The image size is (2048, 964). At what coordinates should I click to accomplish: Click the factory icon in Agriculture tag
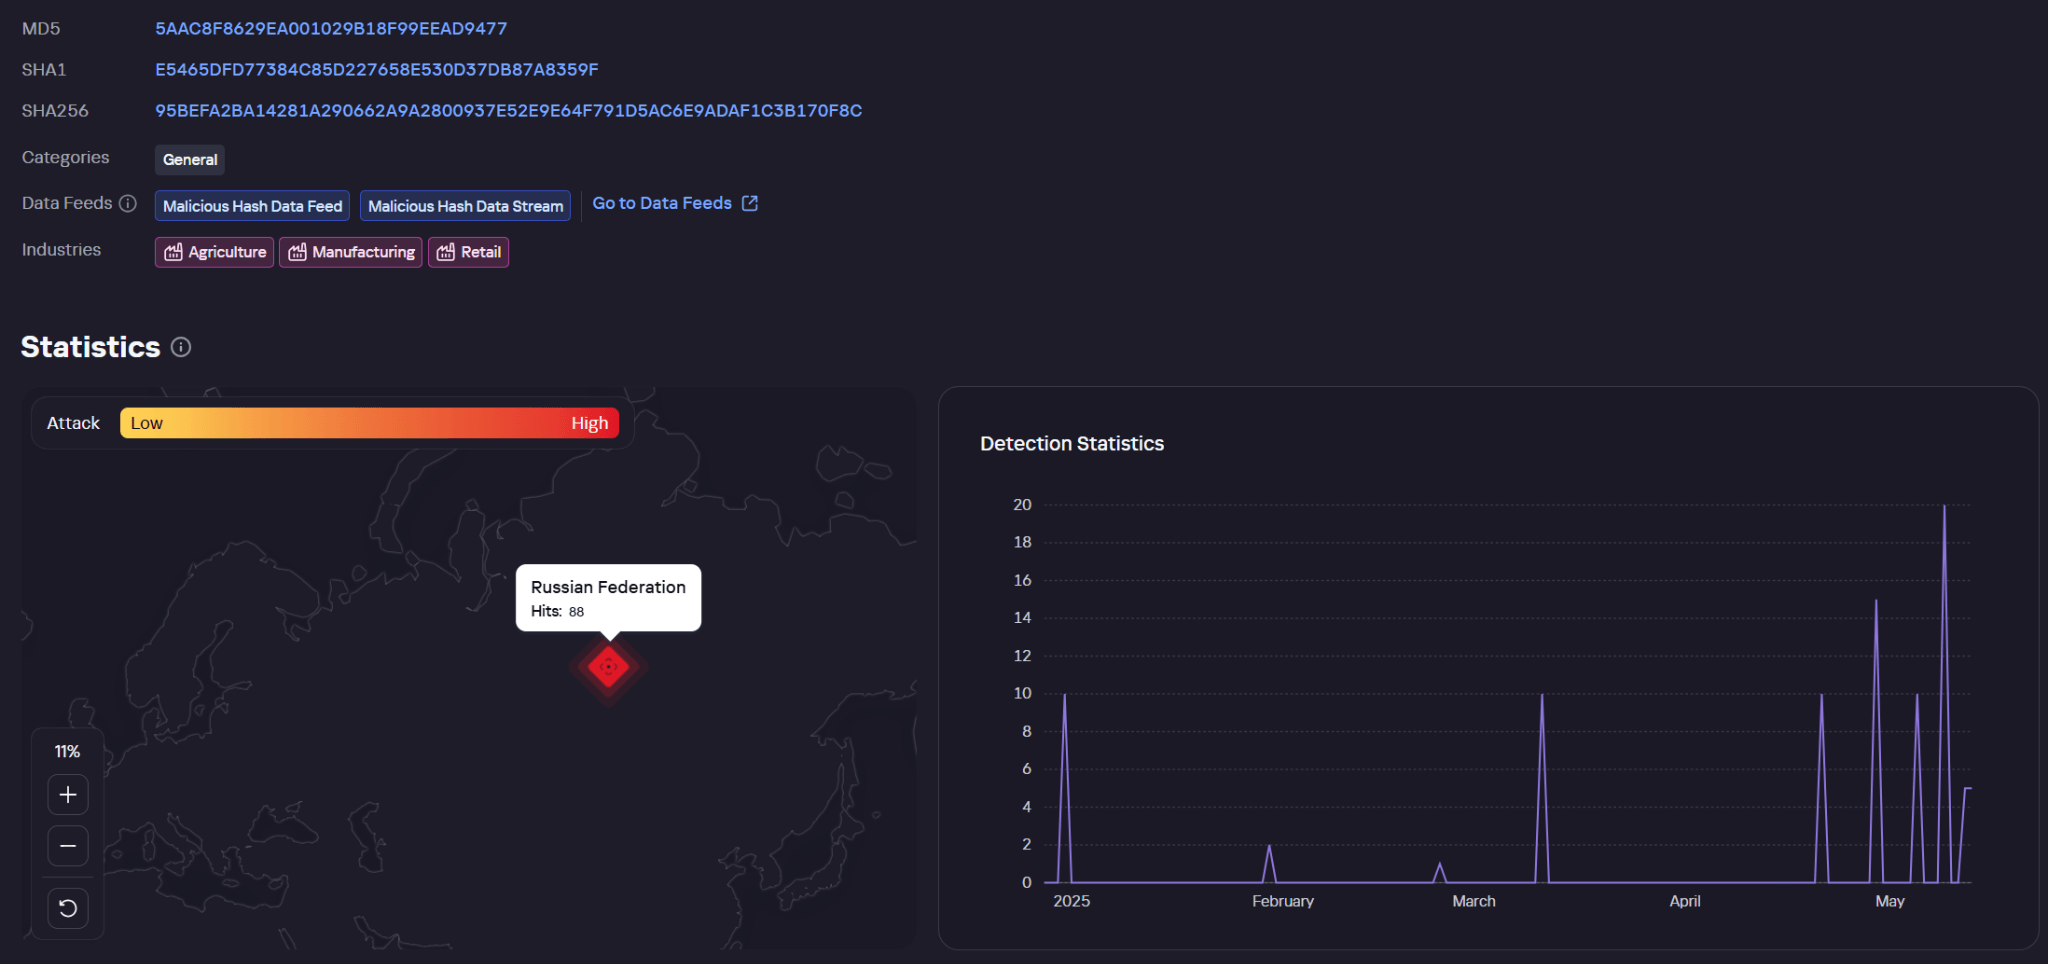[x=173, y=252]
